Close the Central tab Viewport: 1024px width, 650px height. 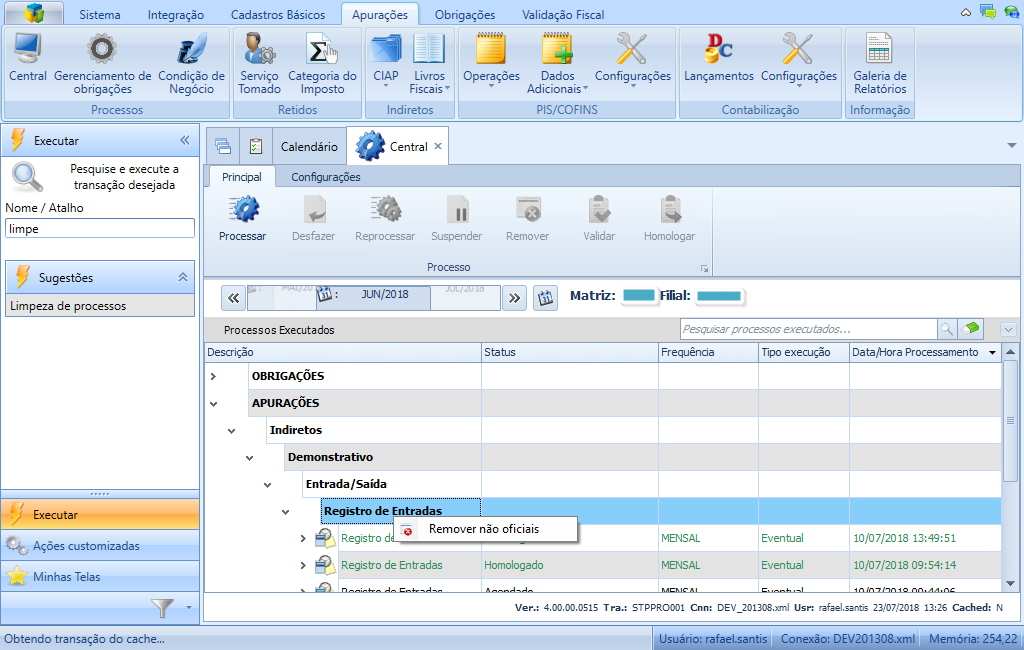[x=437, y=147]
